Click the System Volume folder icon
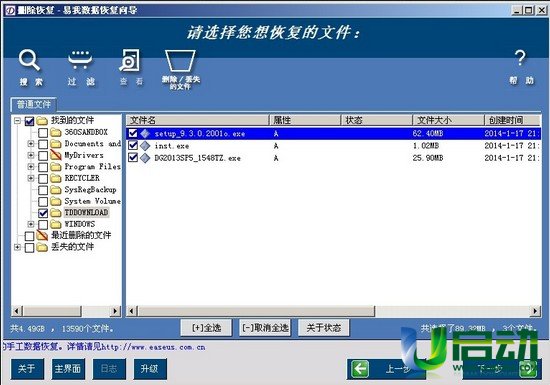Image resolution: width=550 pixels, height=385 pixels. coord(55,201)
